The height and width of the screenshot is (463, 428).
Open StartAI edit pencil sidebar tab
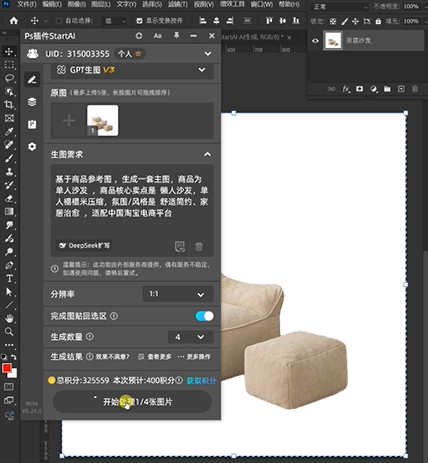pos(32,80)
